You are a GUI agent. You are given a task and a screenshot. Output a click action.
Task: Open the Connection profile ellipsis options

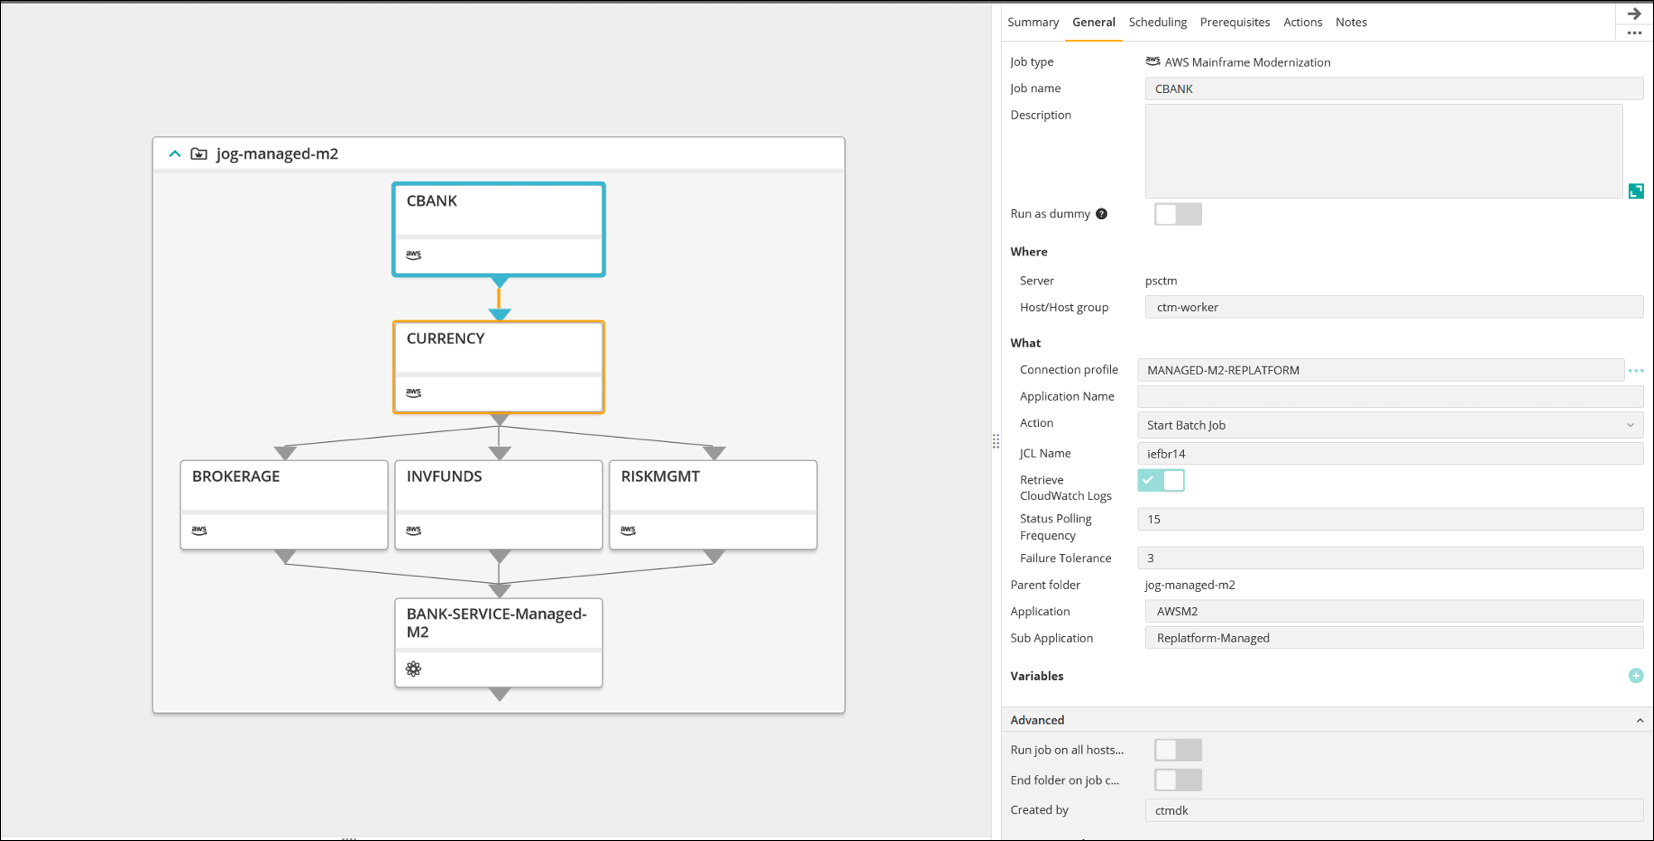point(1636,371)
